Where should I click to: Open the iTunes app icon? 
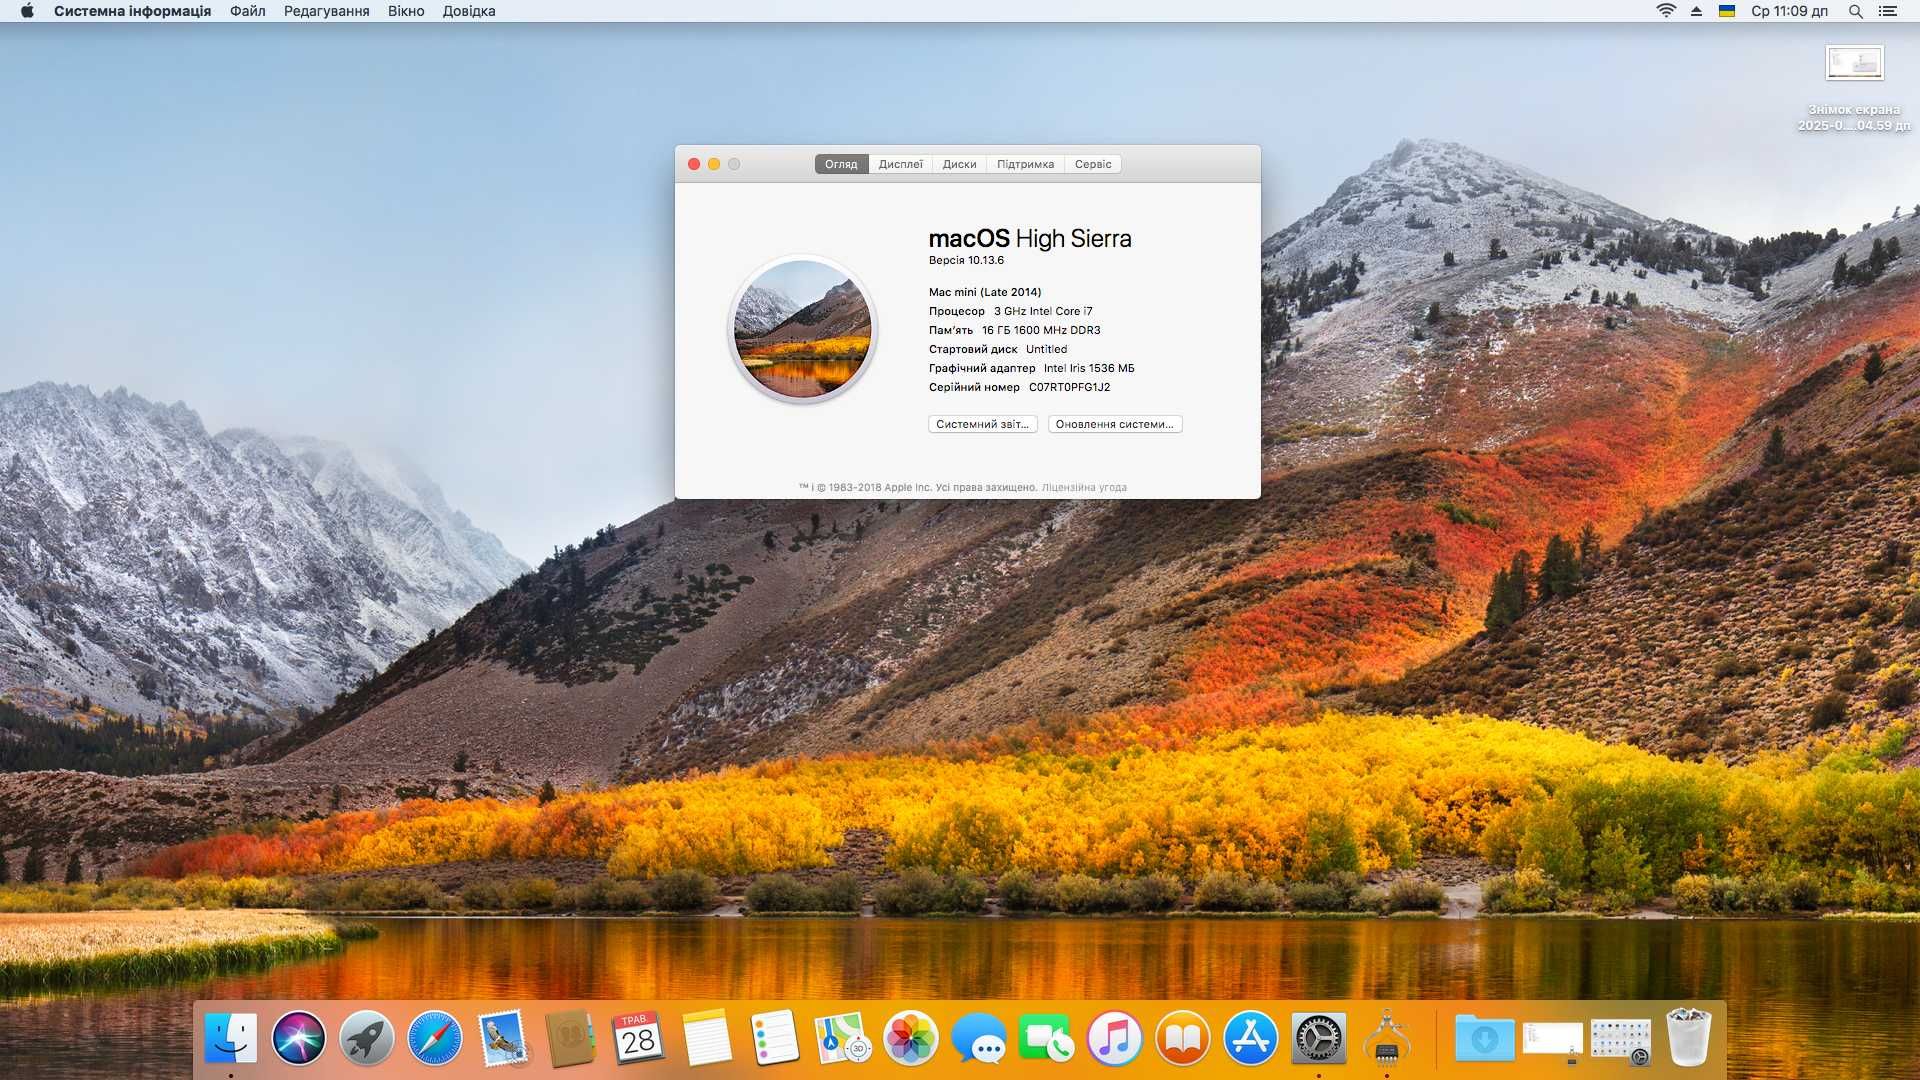tap(1114, 1038)
